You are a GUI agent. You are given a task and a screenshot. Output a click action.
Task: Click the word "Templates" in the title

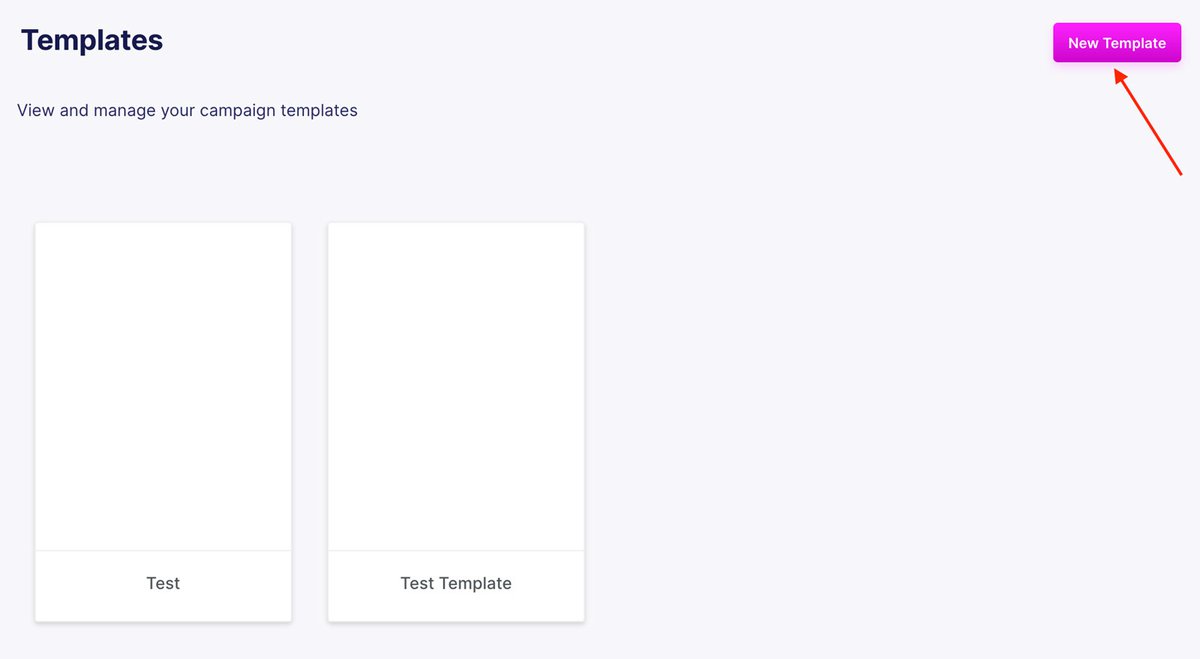click(x=92, y=41)
